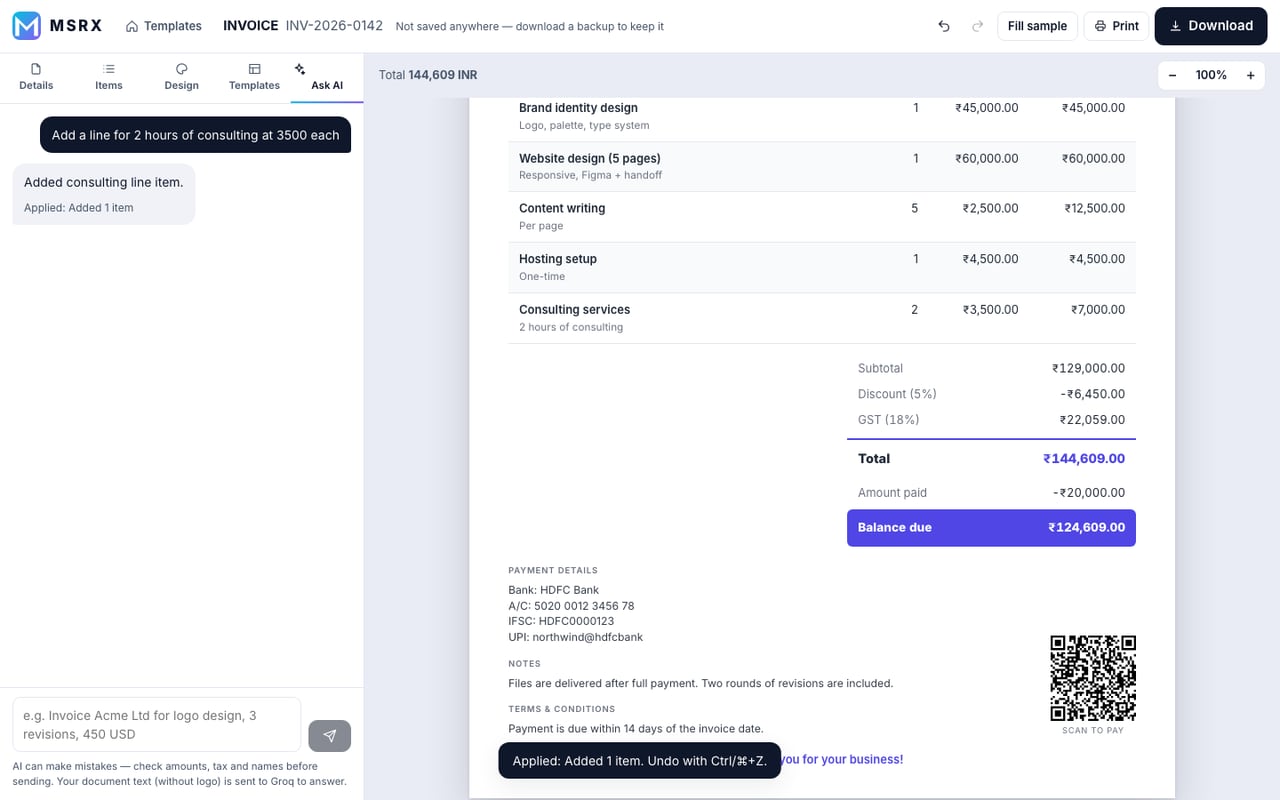The width and height of the screenshot is (1280, 800).
Task: Click the QR code scan to pay
Action: (1093, 678)
